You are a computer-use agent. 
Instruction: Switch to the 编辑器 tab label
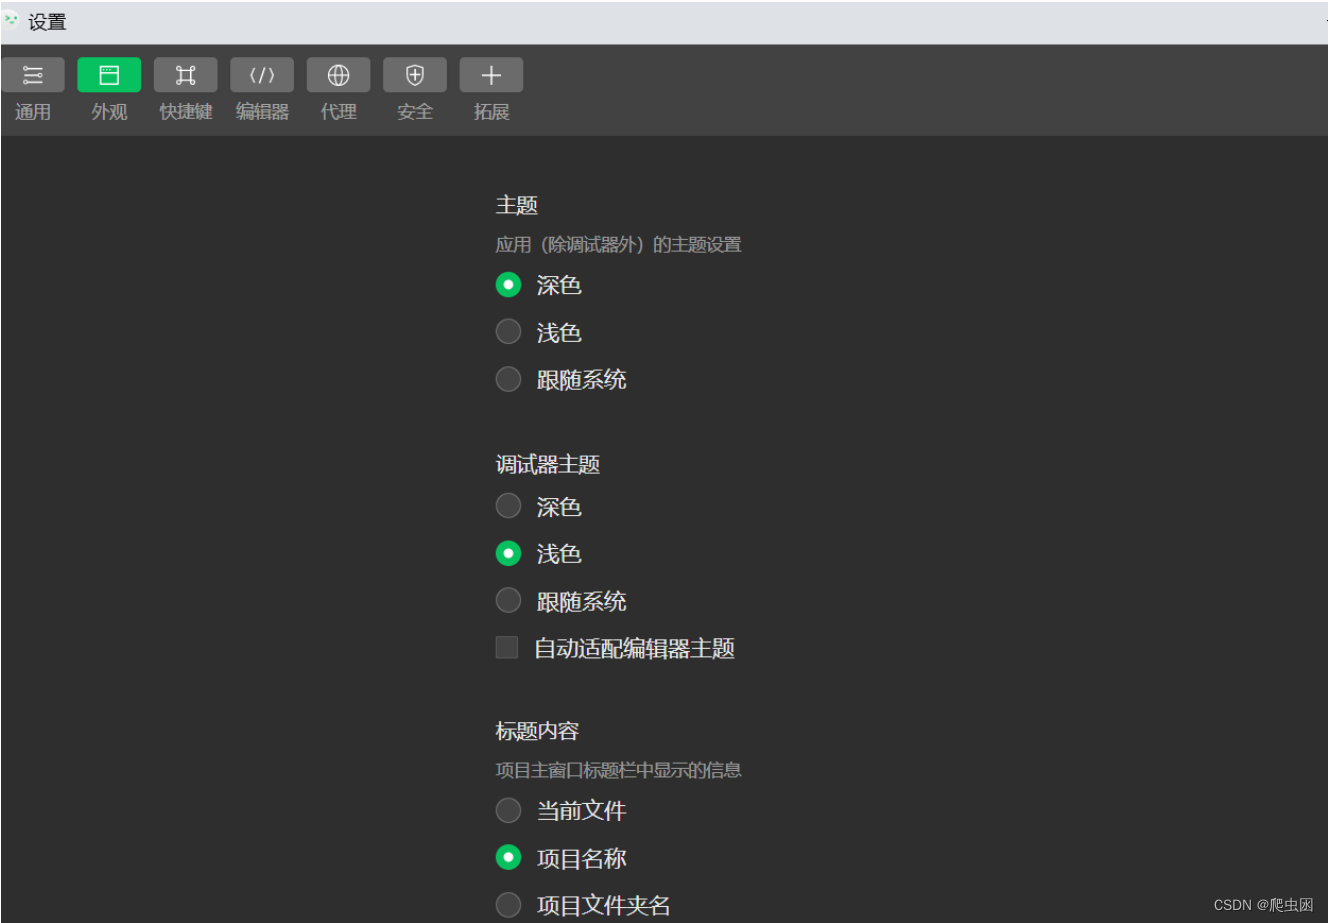pos(262,112)
